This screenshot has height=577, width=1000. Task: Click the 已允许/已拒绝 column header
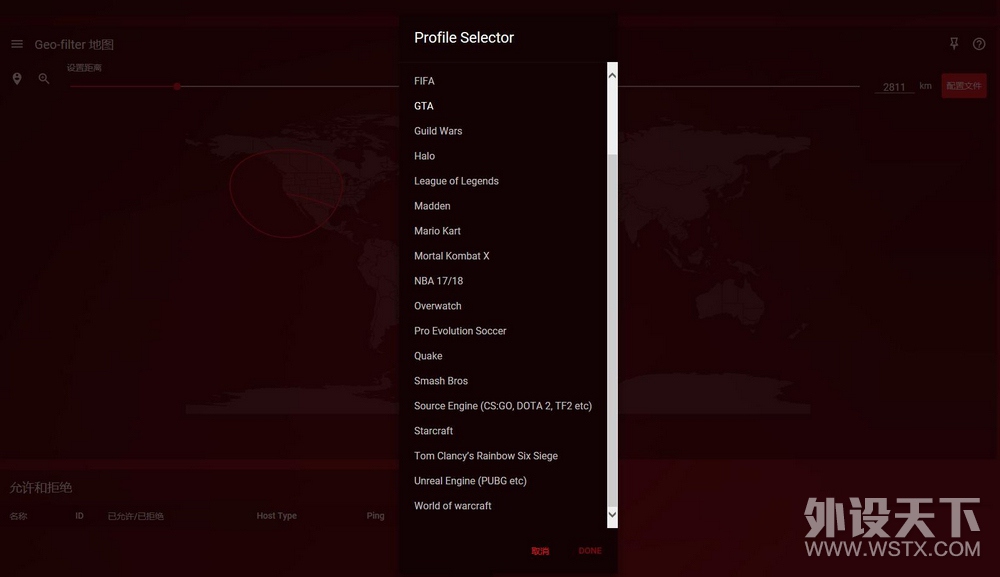[135, 516]
